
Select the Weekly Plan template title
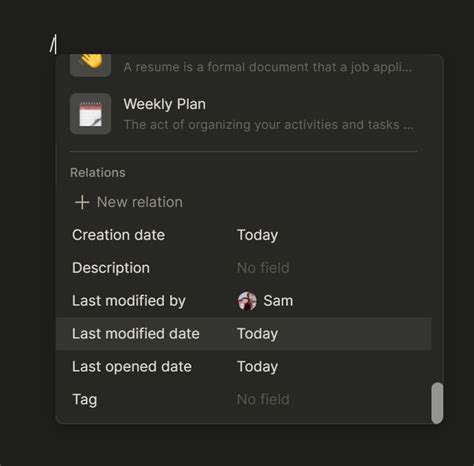pos(164,104)
